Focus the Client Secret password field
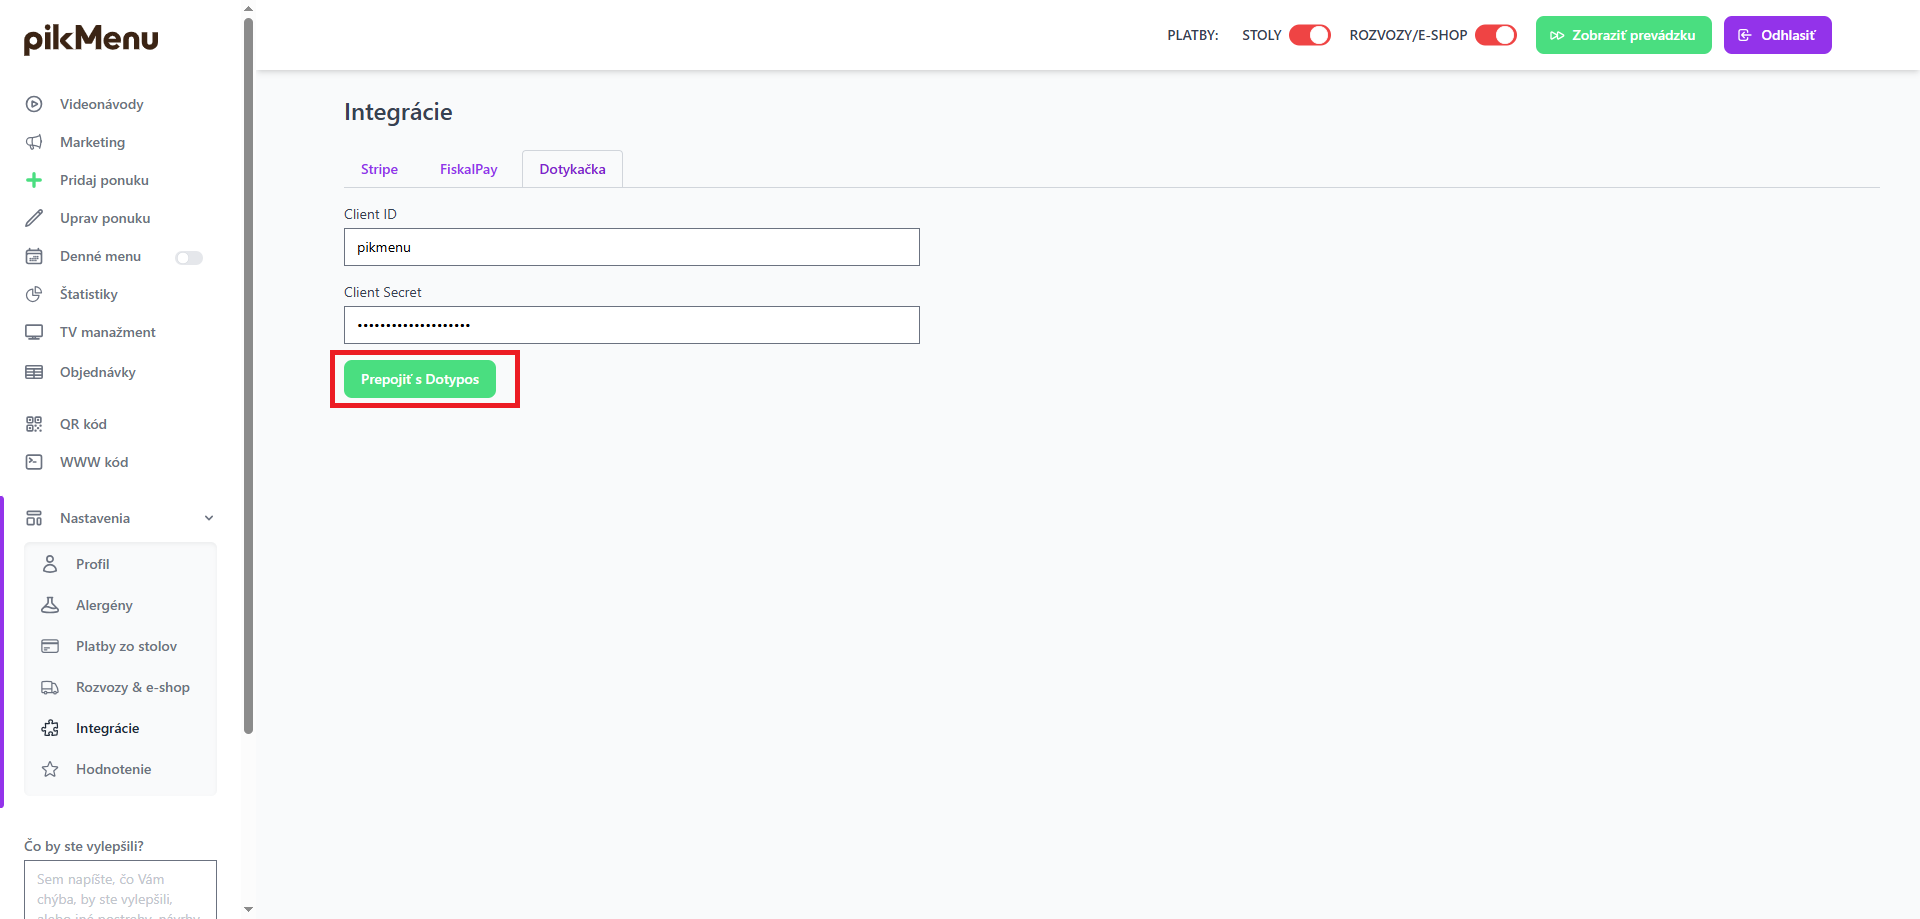The height and width of the screenshot is (919, 1920). click(631, 325)
